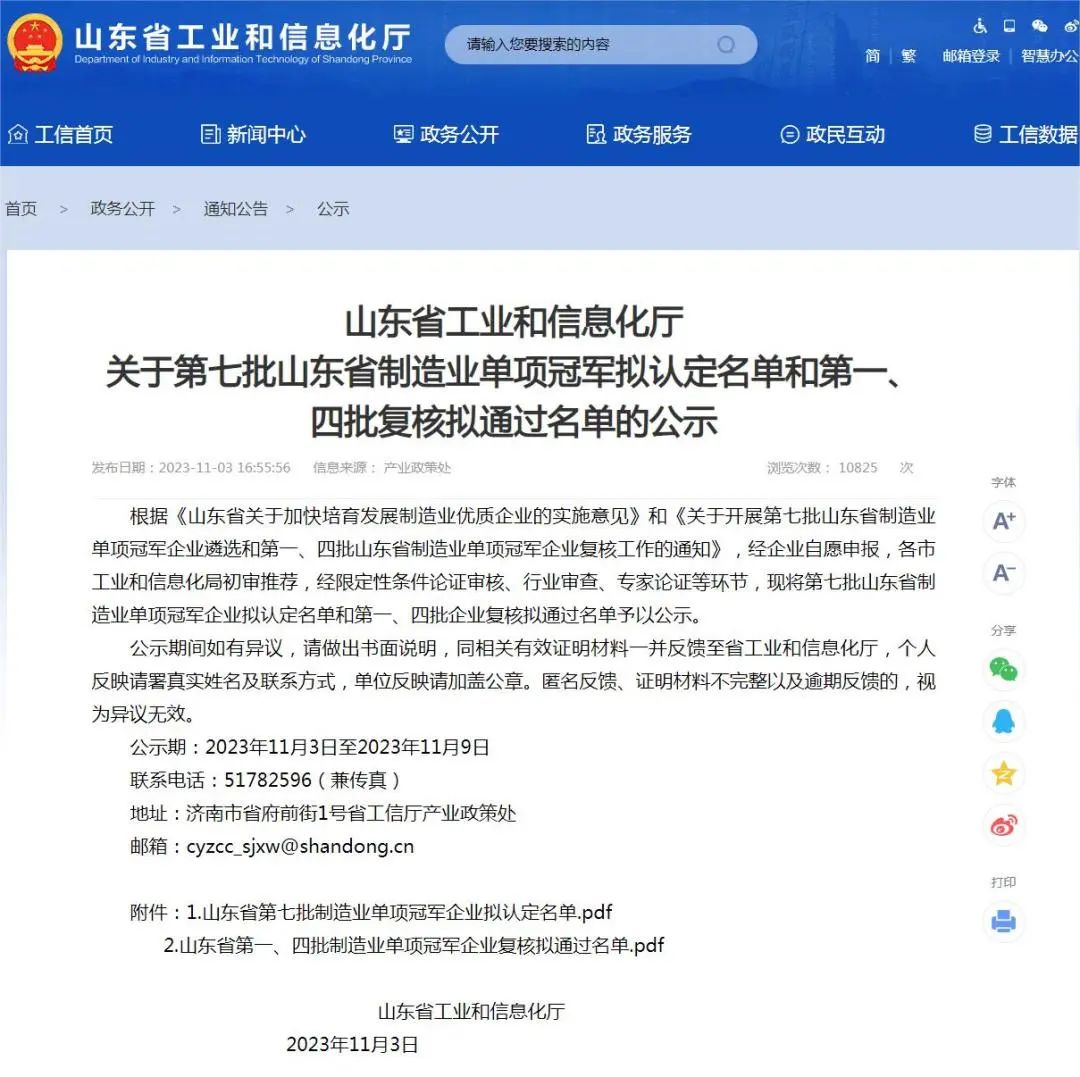
Task: Switch to simplified Chinese 简
Action: 873,56
